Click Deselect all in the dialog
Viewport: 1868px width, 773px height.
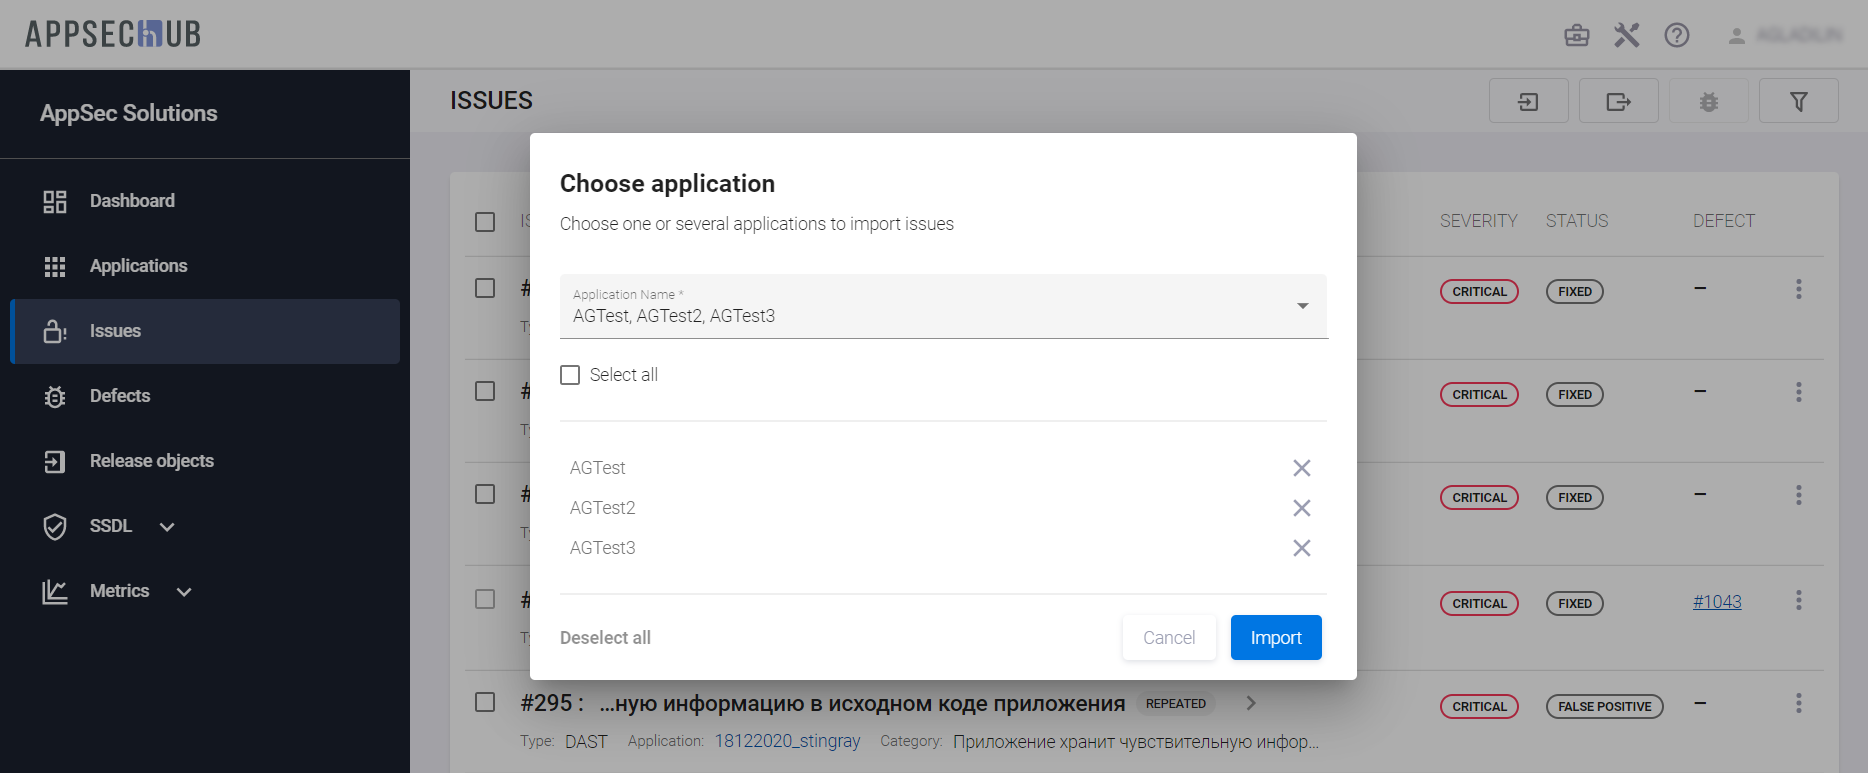[605, 638]
